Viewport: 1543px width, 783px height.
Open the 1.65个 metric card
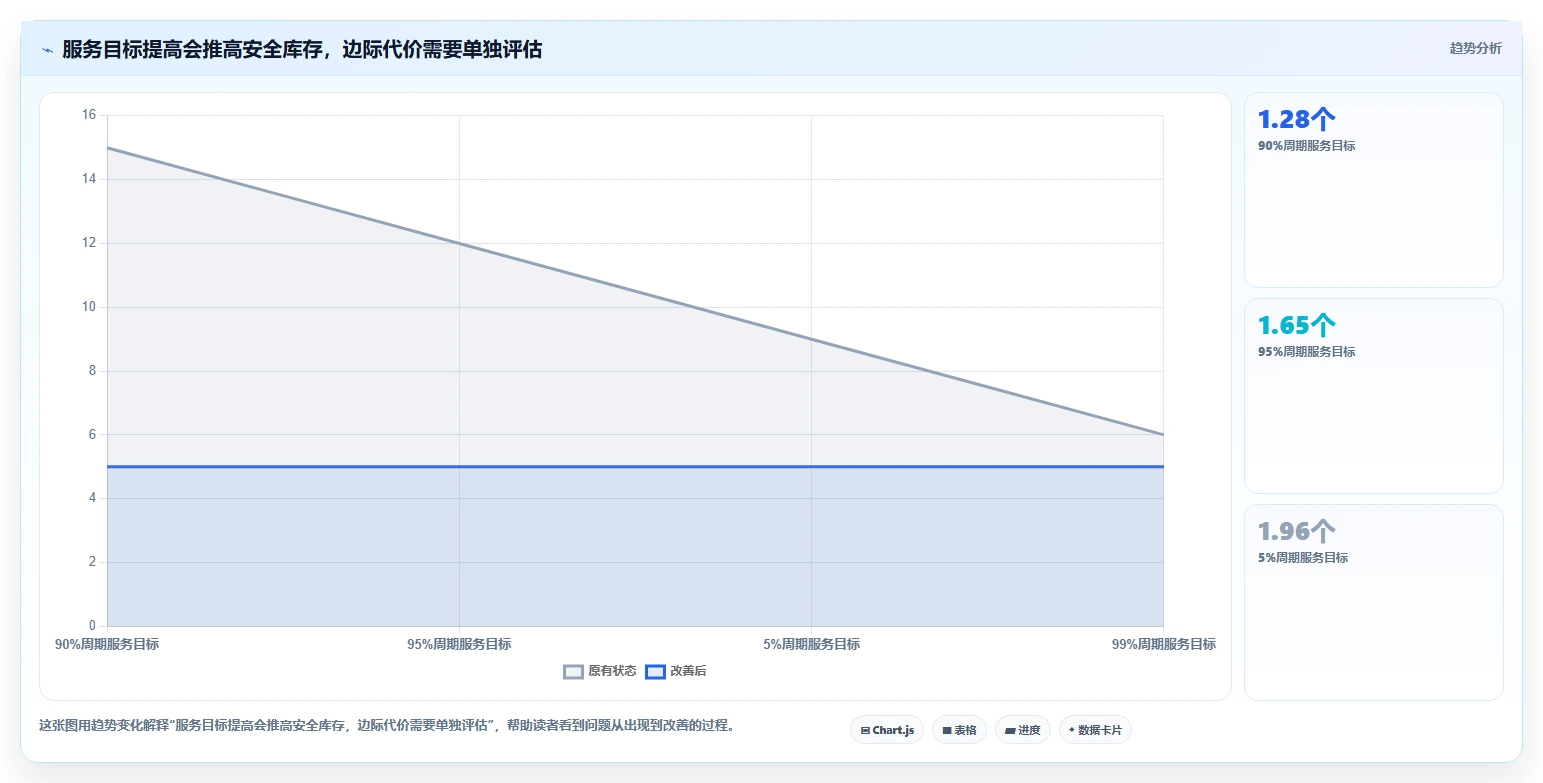click(1373, 396)
